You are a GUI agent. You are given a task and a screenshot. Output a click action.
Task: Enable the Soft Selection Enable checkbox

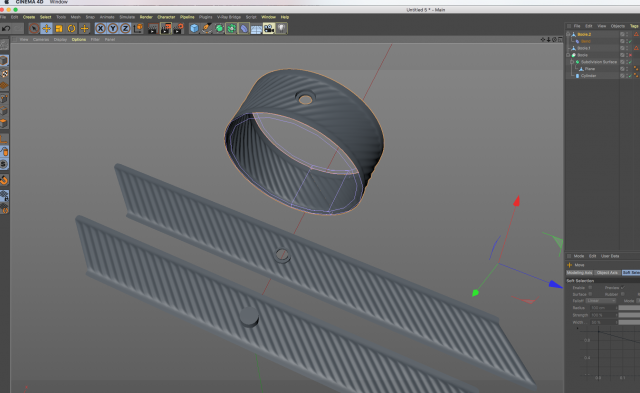coord(590,288)
